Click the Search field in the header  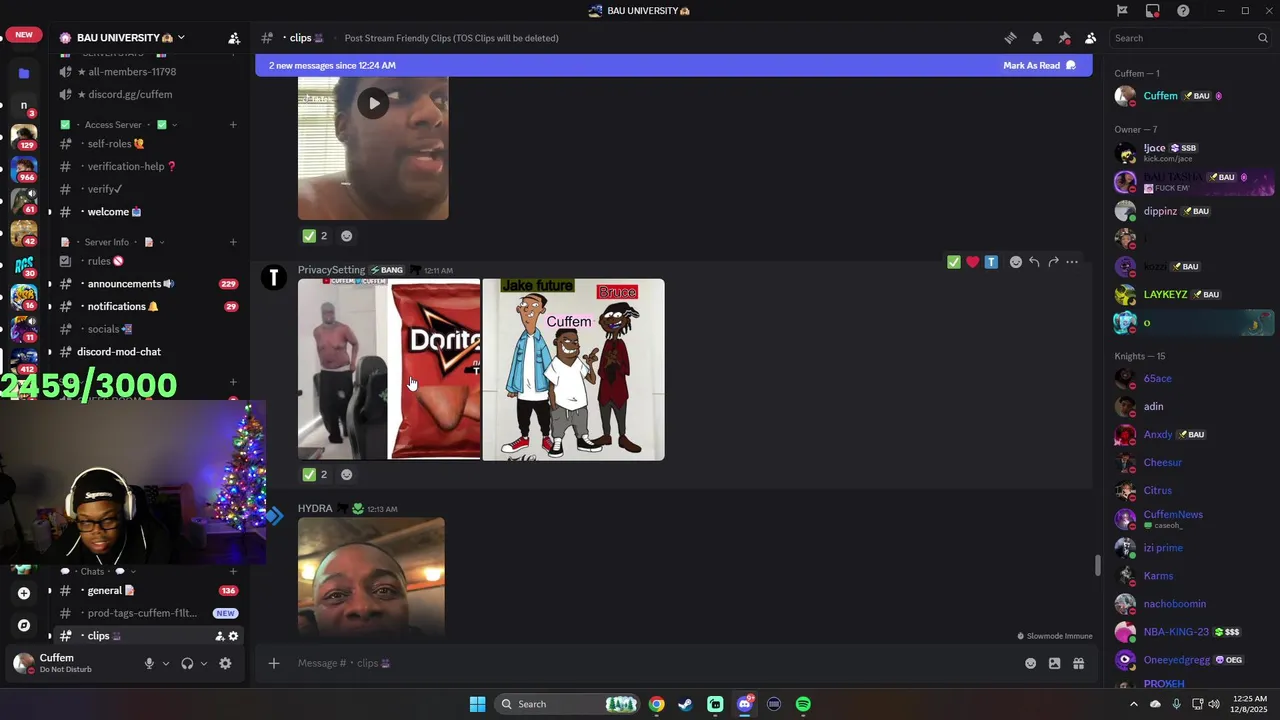1190,38
